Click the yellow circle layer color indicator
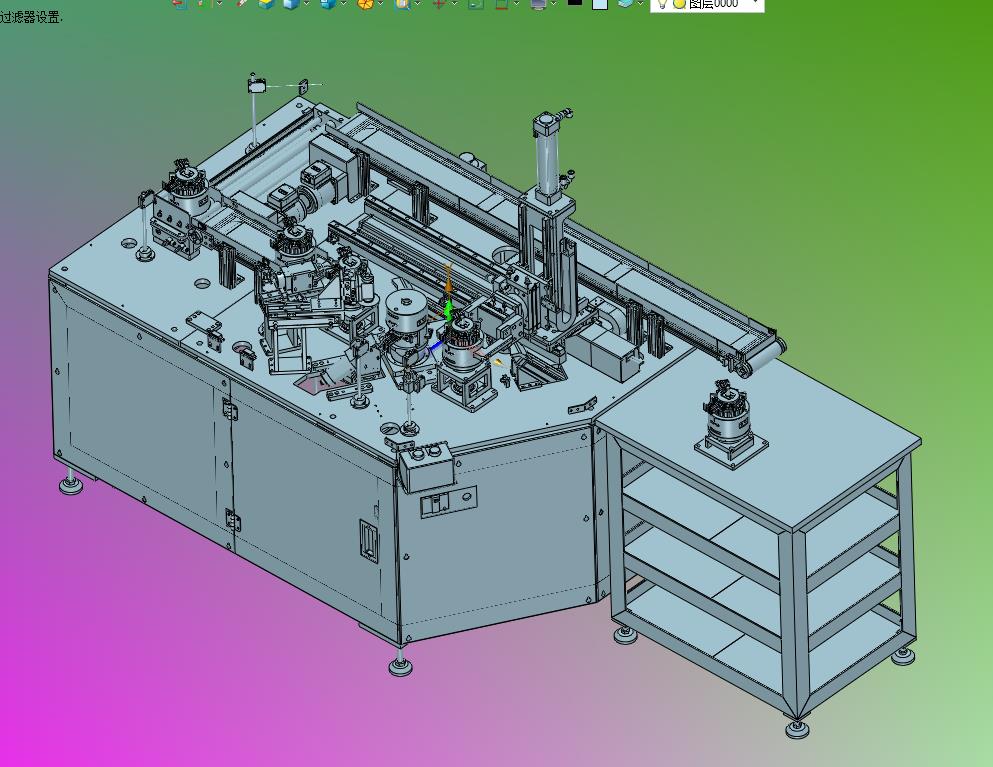Viewport: 993px width, 767px height. pyautogui.click(x=679, y=4)
